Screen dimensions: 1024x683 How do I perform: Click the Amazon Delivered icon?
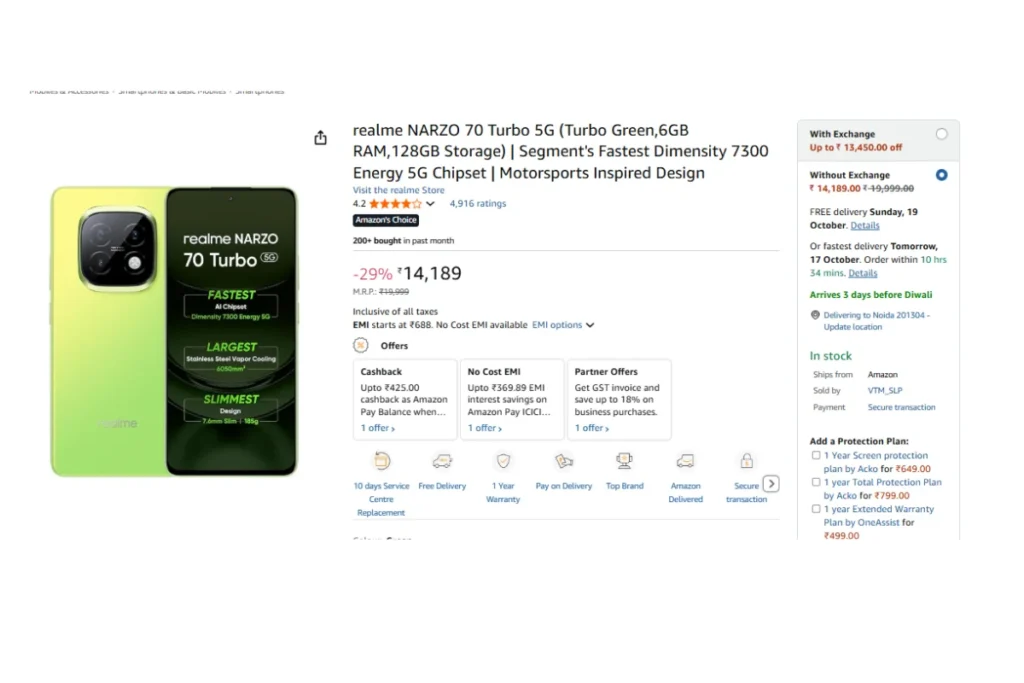click(685, 461)
